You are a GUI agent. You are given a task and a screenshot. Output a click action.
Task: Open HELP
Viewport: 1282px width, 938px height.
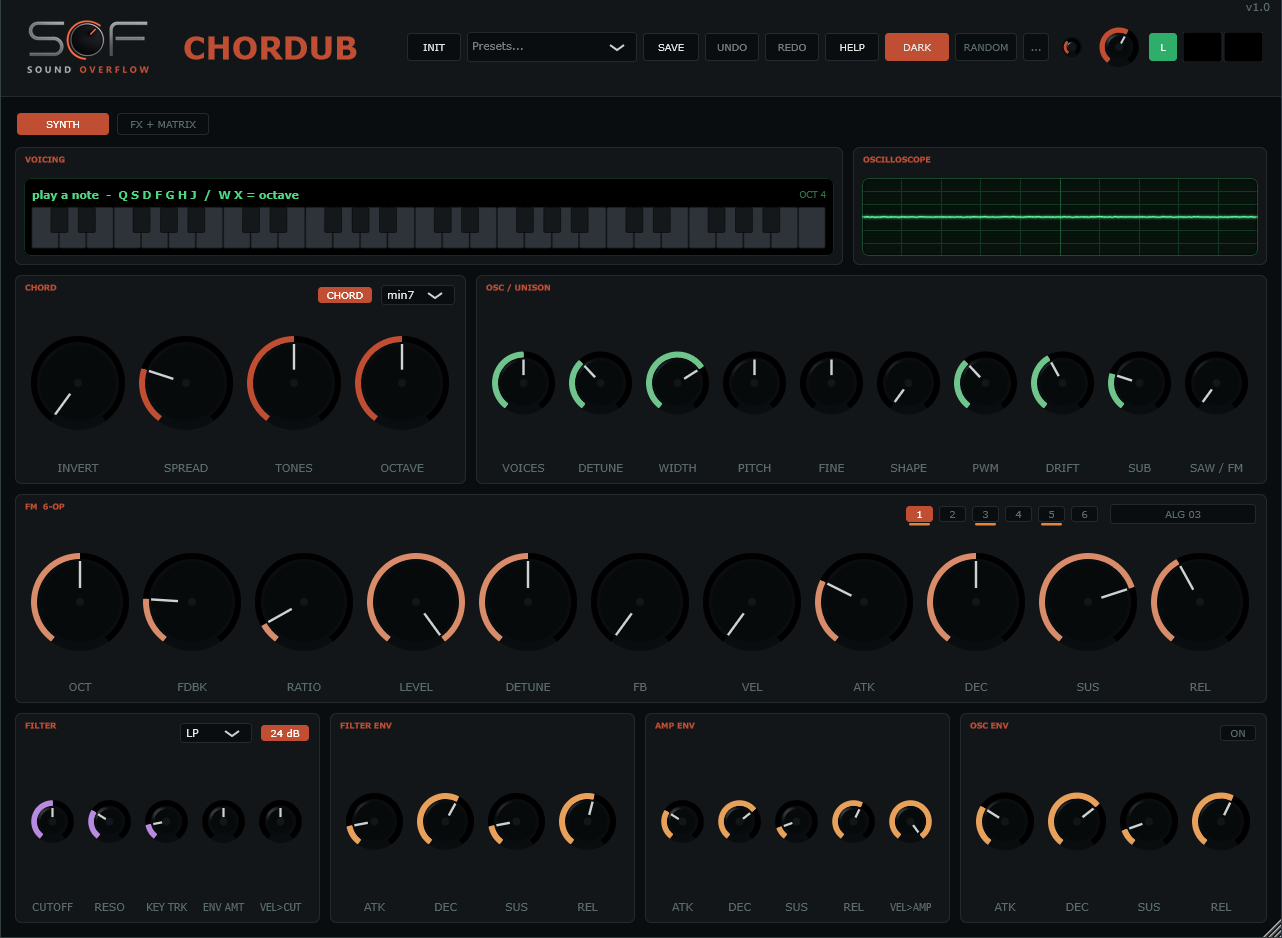(x=852, y=47)
